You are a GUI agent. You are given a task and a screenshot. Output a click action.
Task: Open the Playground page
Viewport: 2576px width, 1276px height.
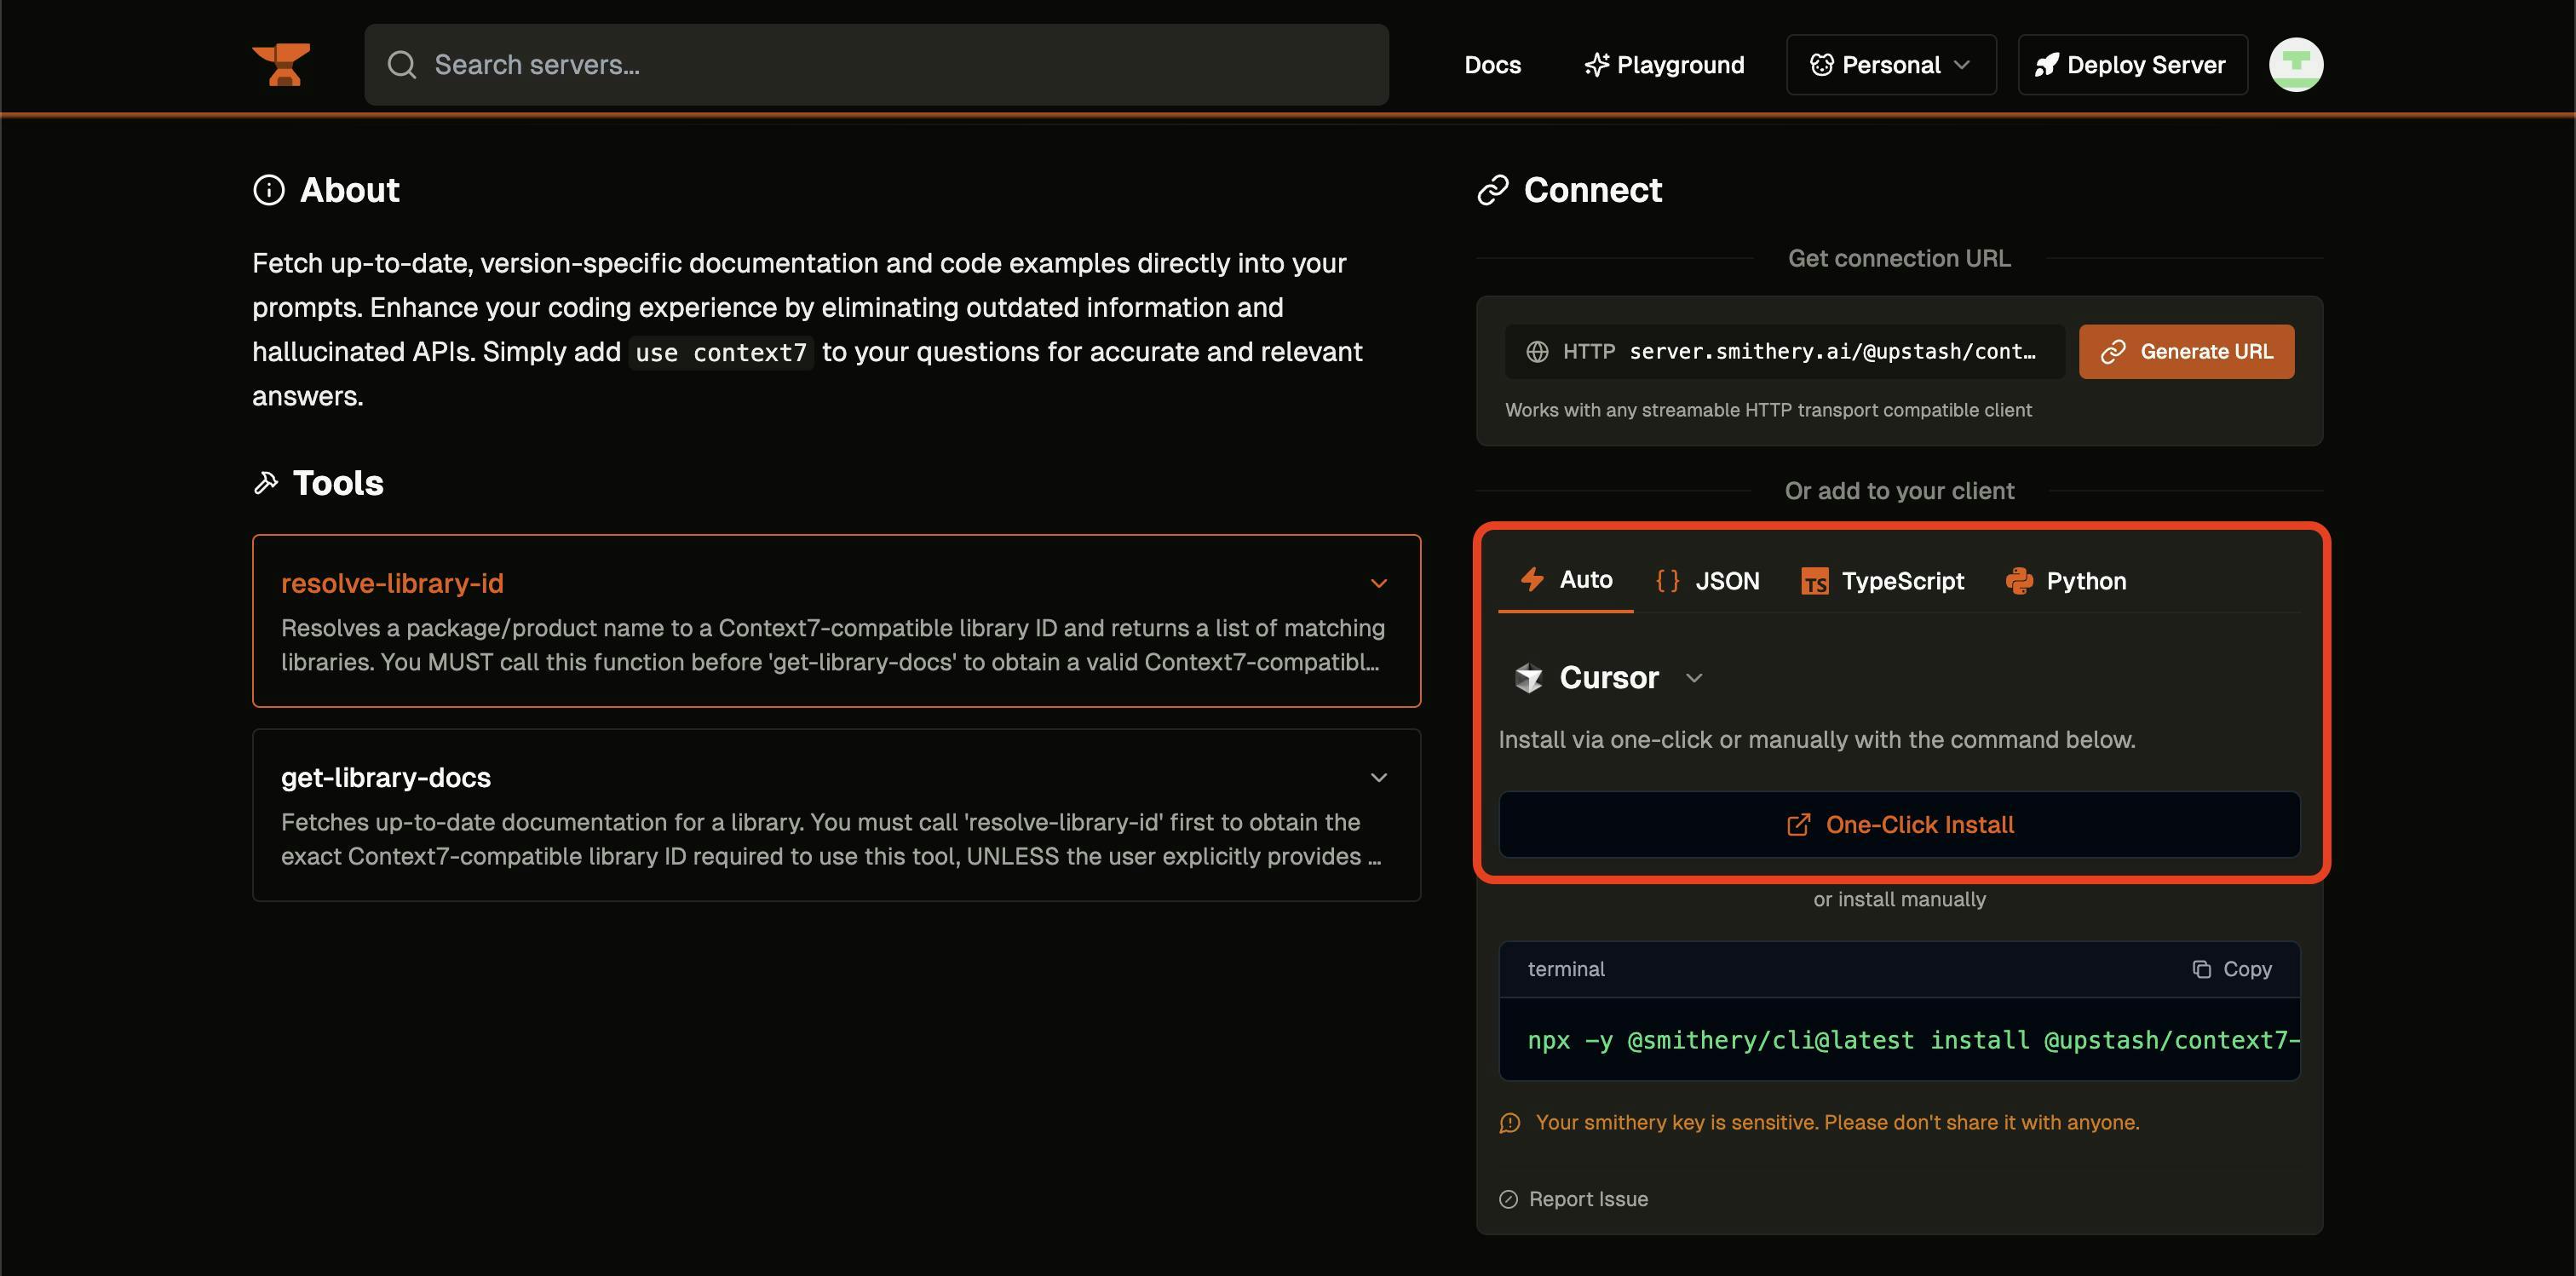[x=1664, y=65]
